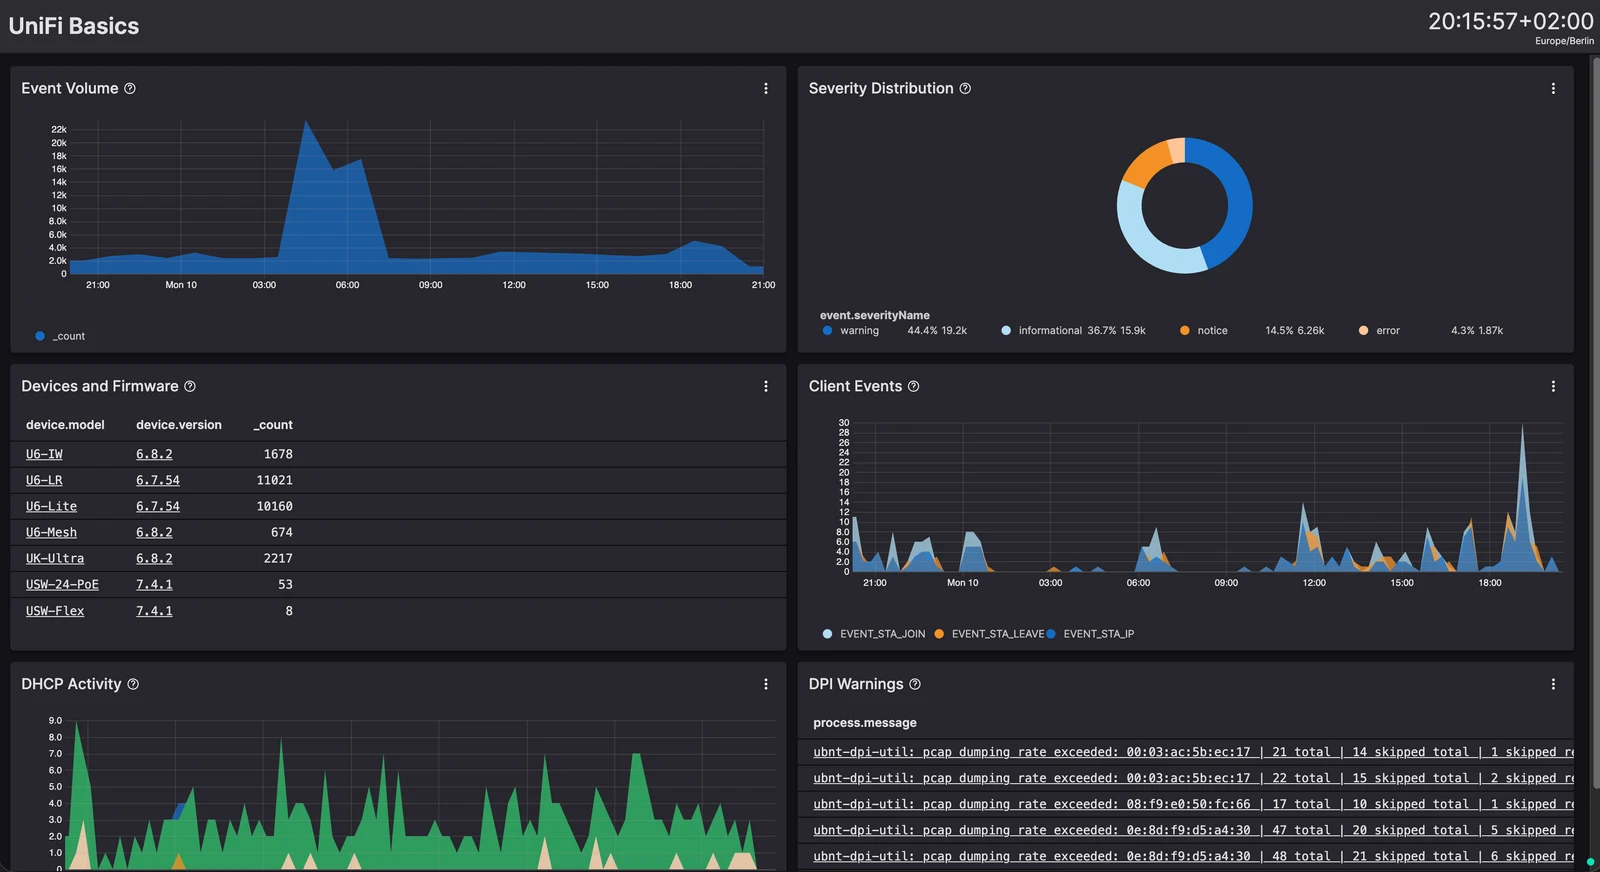Open Devices and Firmware panel options
Image resolution: width=1600 pixels, height=872 pixels.
(x=766, y=386)
